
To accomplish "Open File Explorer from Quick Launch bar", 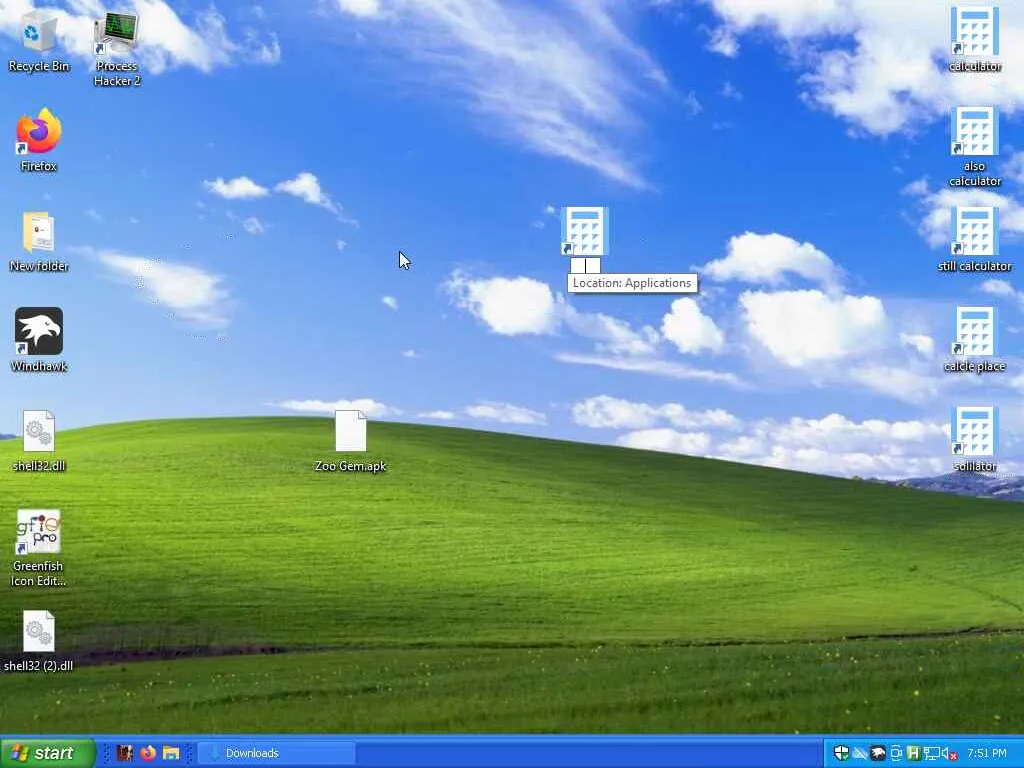I will pos(171,753).
